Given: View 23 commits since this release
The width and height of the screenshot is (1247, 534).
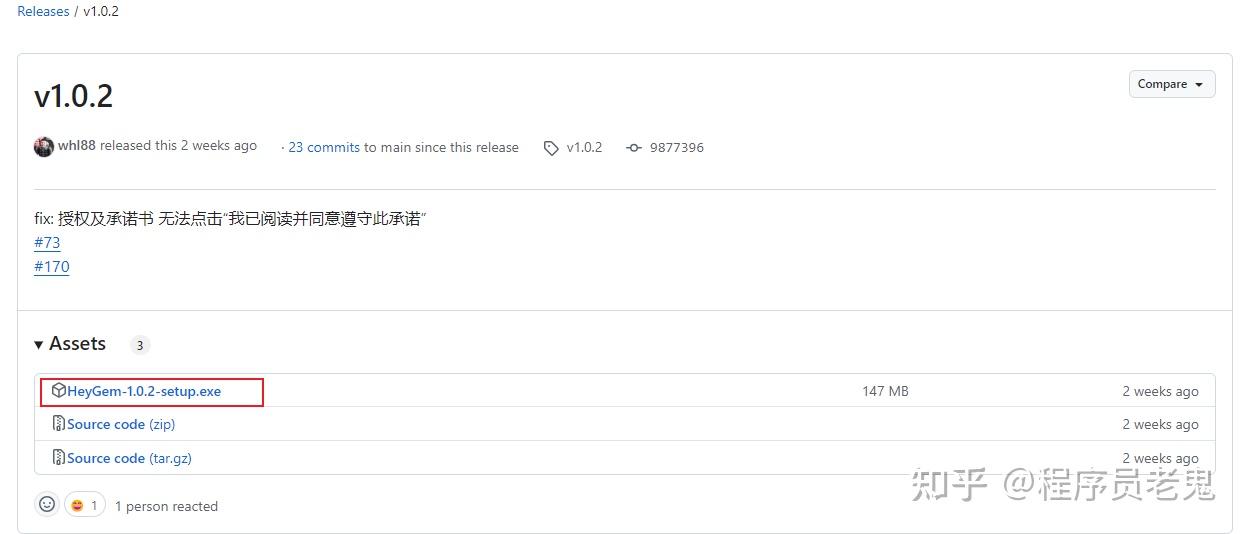Looking at the screenshot, I should pyautogui.click(x=324, y=147).
